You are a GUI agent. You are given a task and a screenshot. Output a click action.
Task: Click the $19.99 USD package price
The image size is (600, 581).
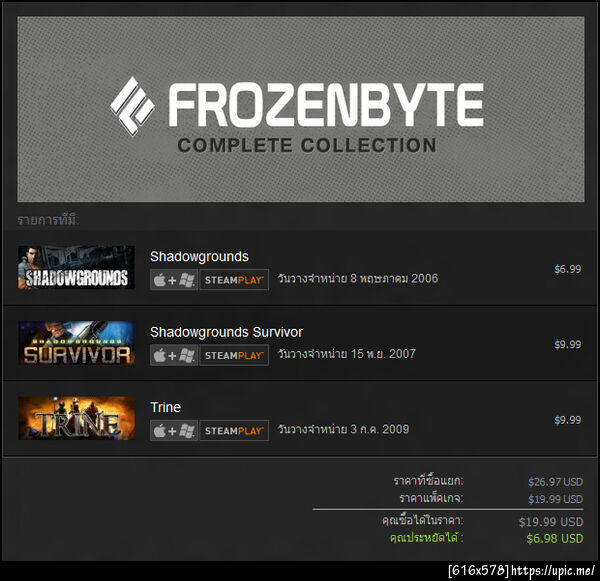click(x=555, y=499)
